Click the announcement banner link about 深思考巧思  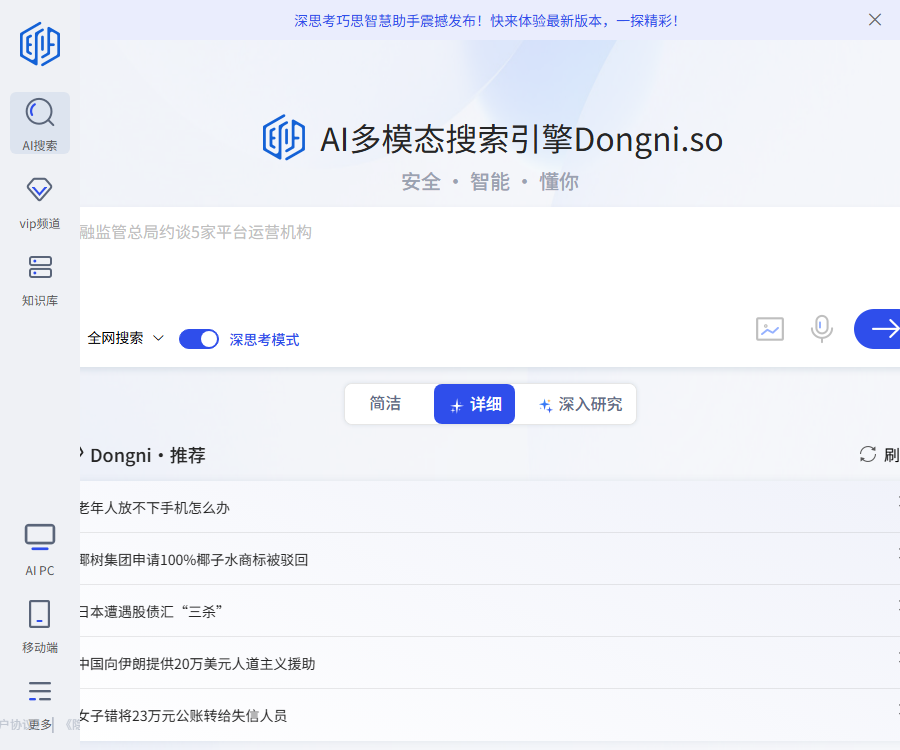(486, 21)
